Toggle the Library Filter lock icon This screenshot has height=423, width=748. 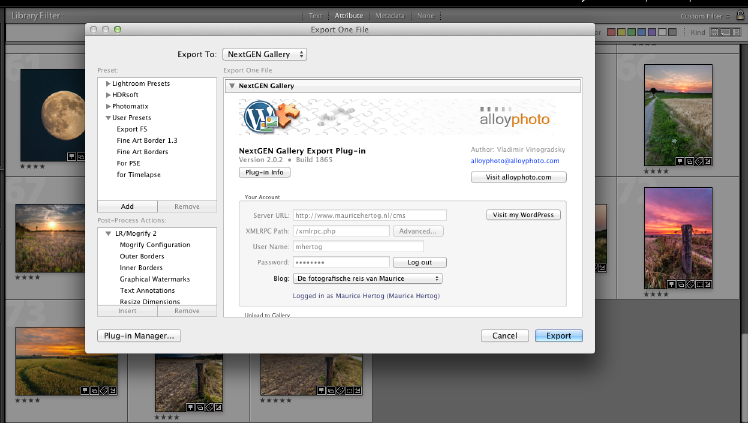pos(740,14)
